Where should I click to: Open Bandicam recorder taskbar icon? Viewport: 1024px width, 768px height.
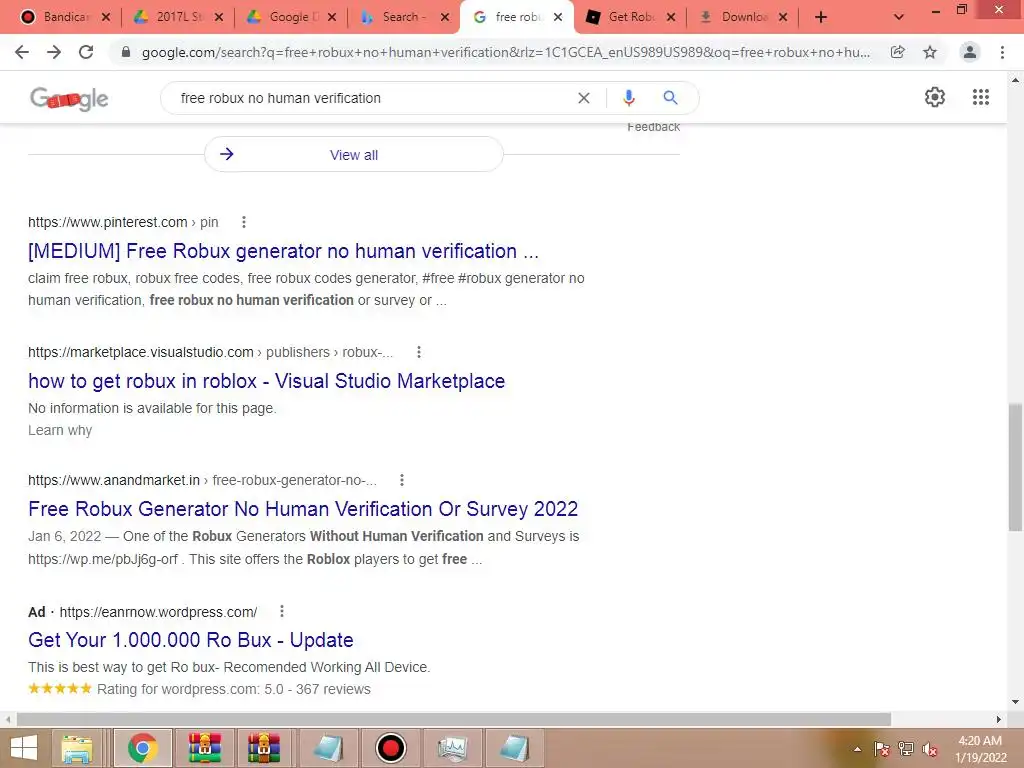click(x=391, y=748)
